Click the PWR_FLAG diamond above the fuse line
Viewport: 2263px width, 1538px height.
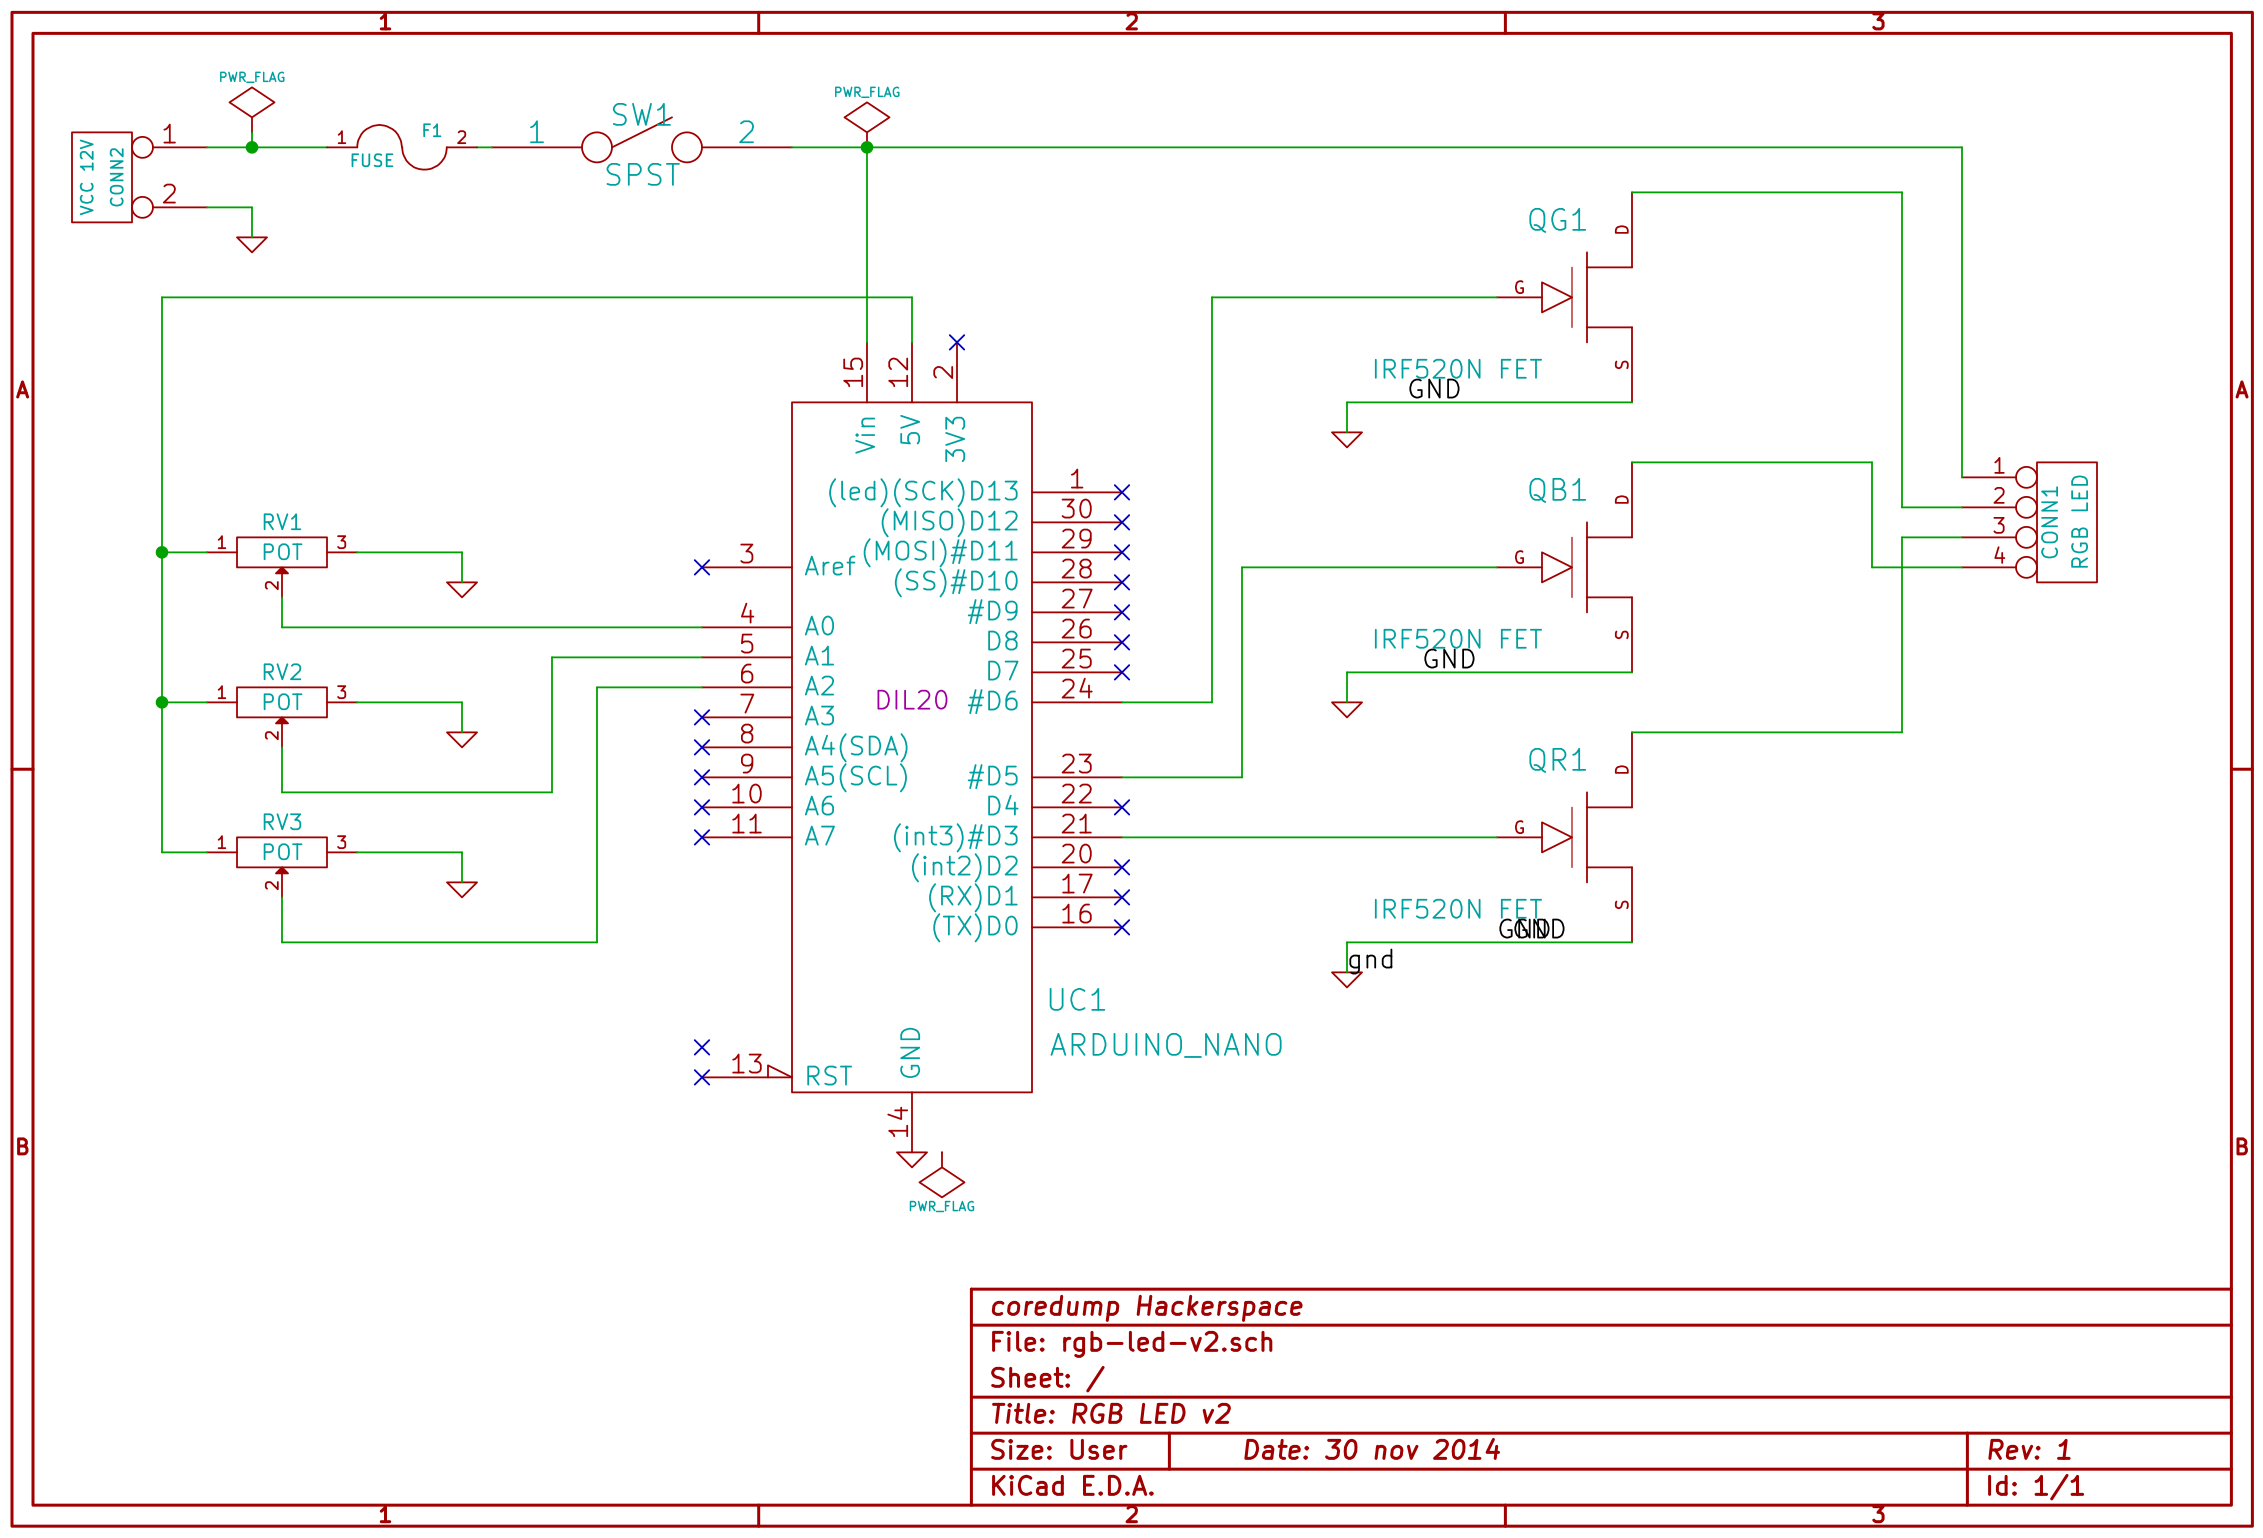point(251,102)
